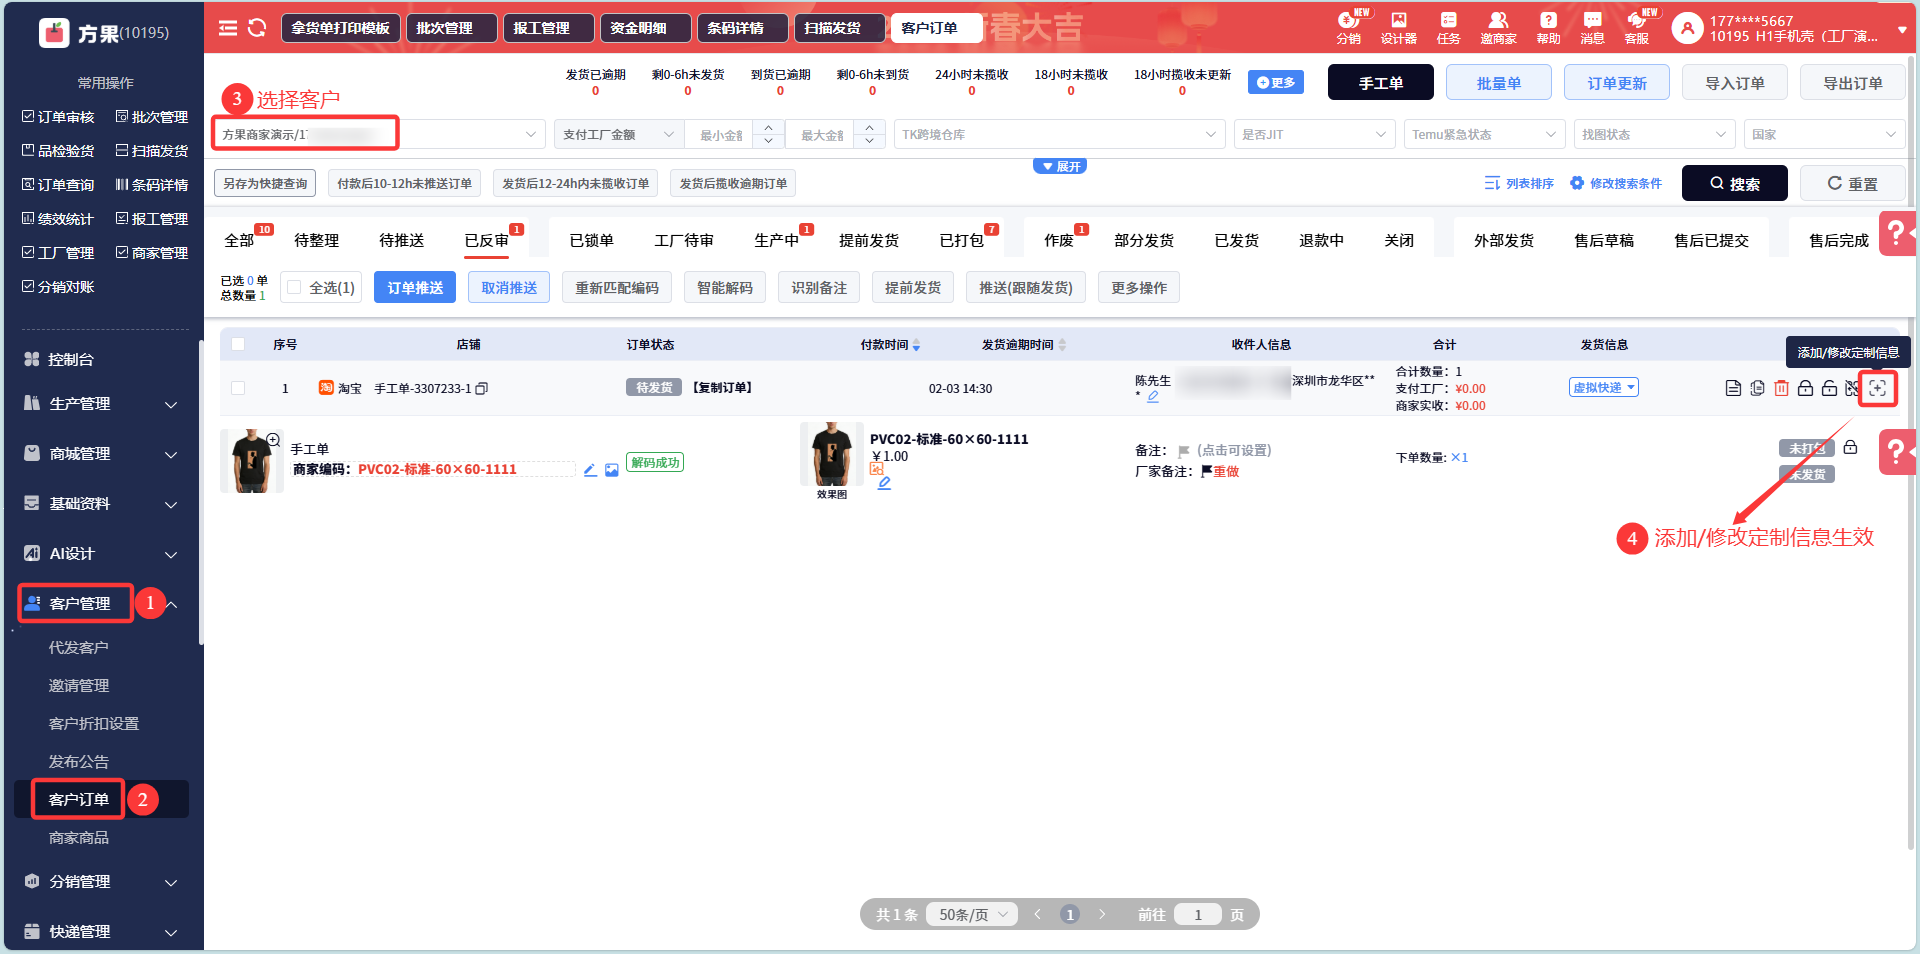This screenshot has width=1920, height=954.
Task: Open the 国家 country dropdown
Action: [x=1824, y=134]
